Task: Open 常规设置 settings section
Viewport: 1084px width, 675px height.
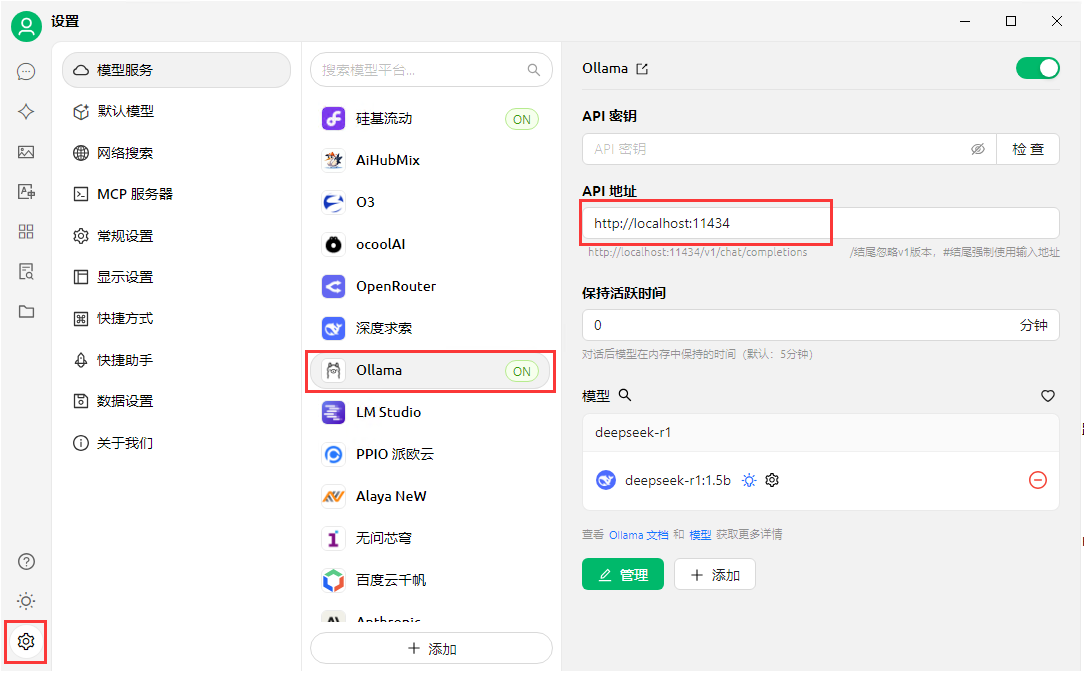Action: [x=176, y=236]
